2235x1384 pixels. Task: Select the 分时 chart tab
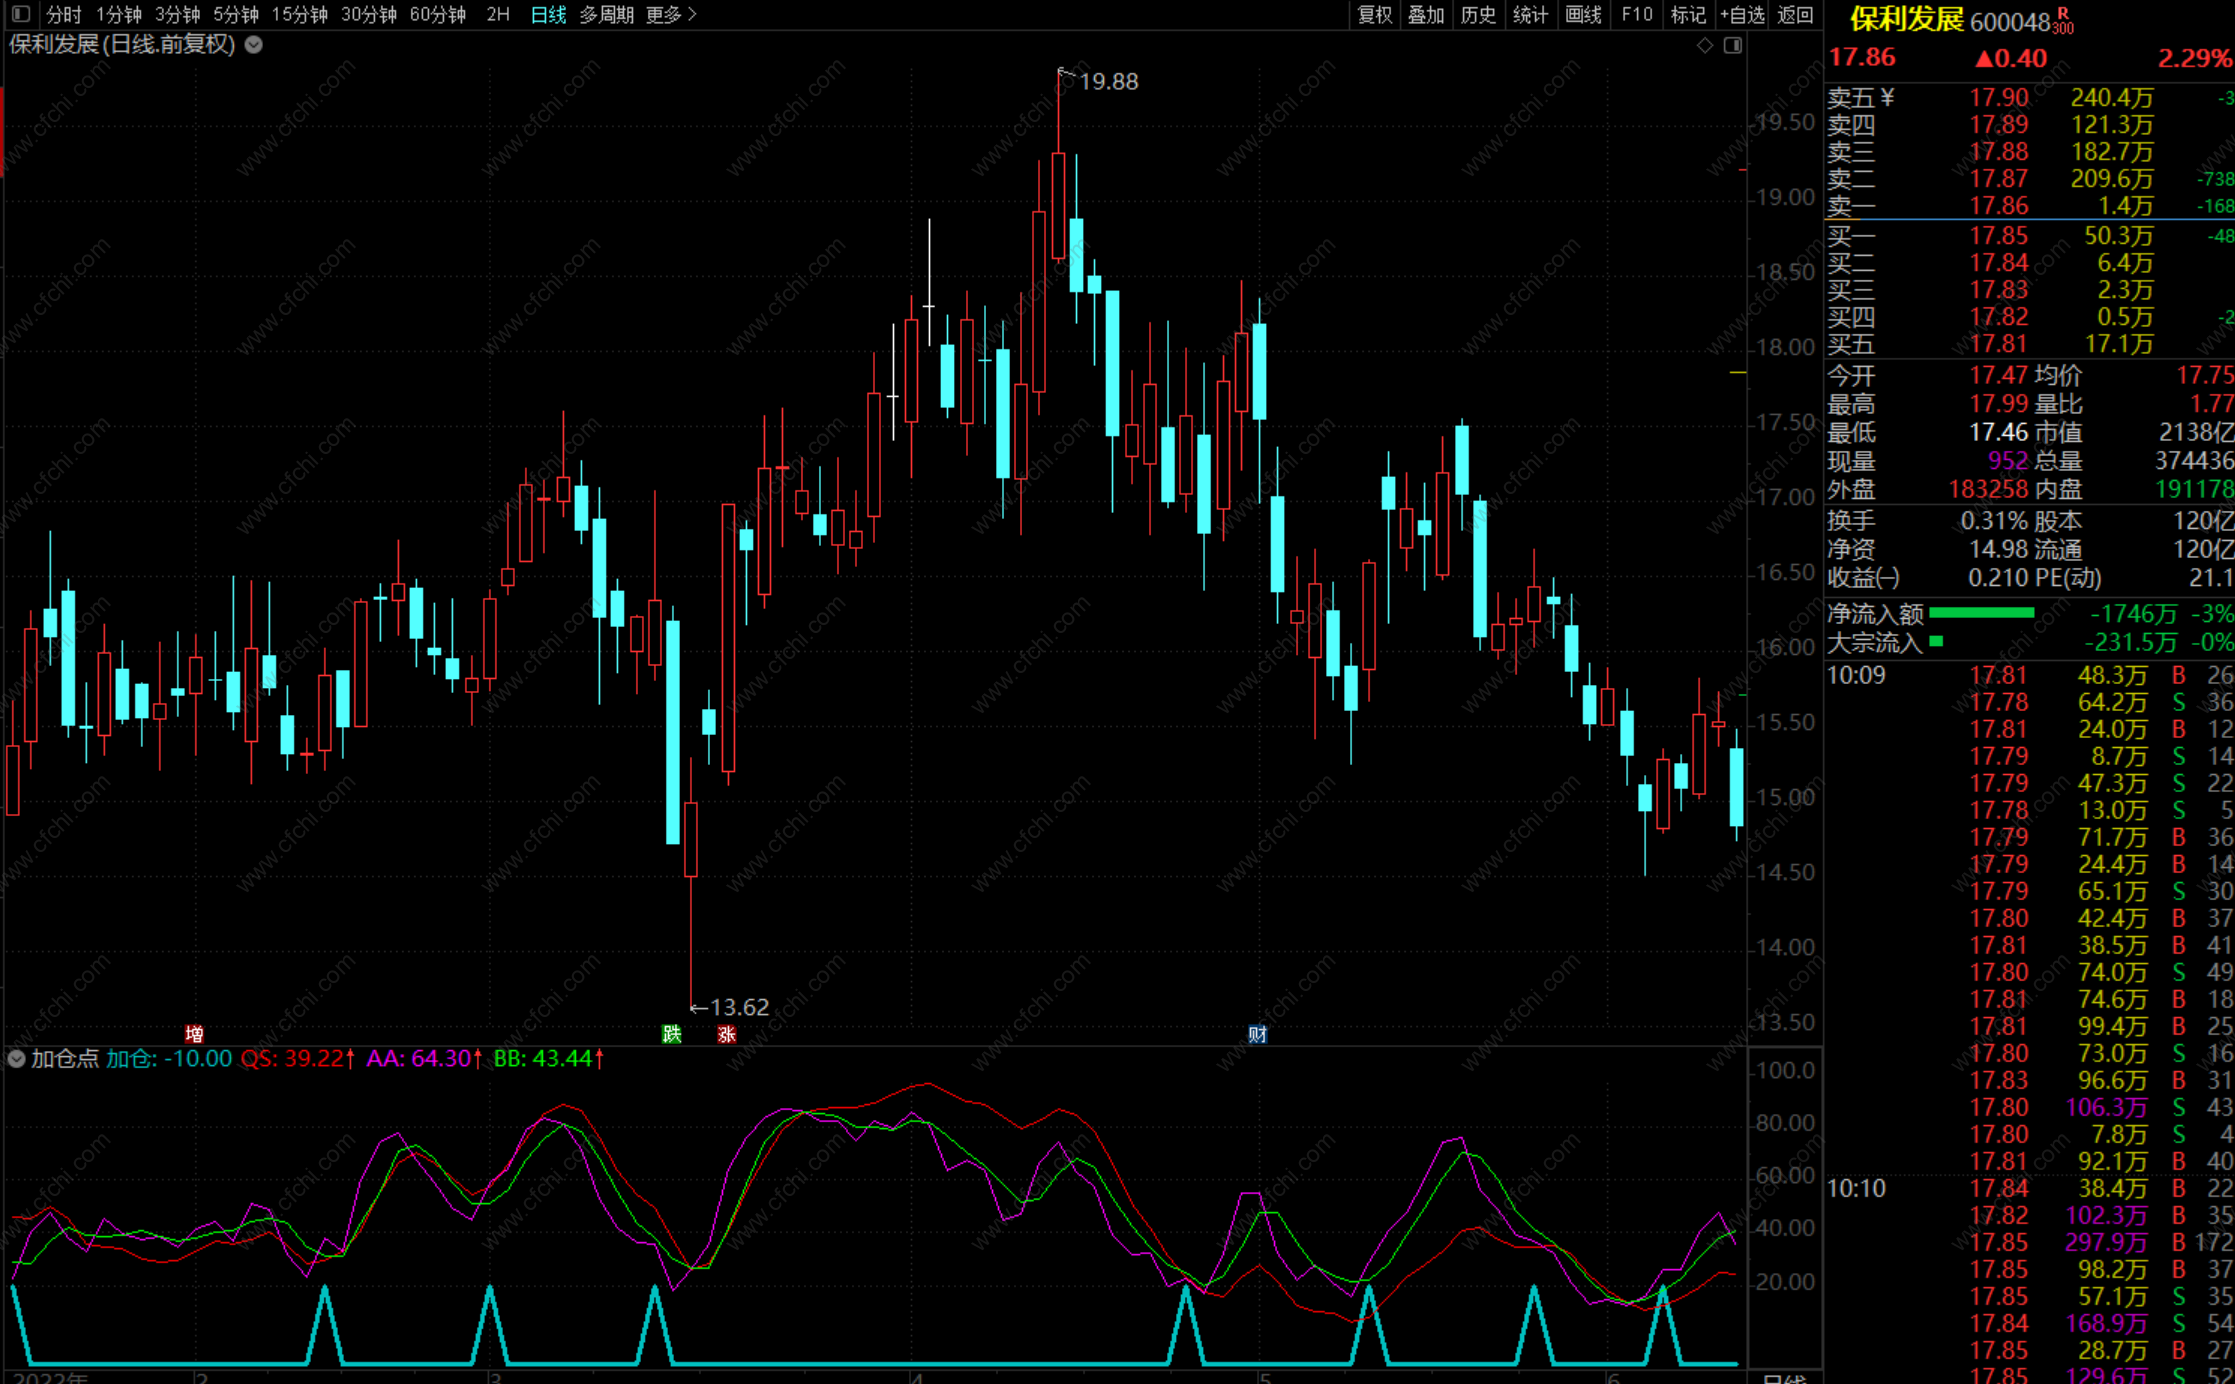63,14
